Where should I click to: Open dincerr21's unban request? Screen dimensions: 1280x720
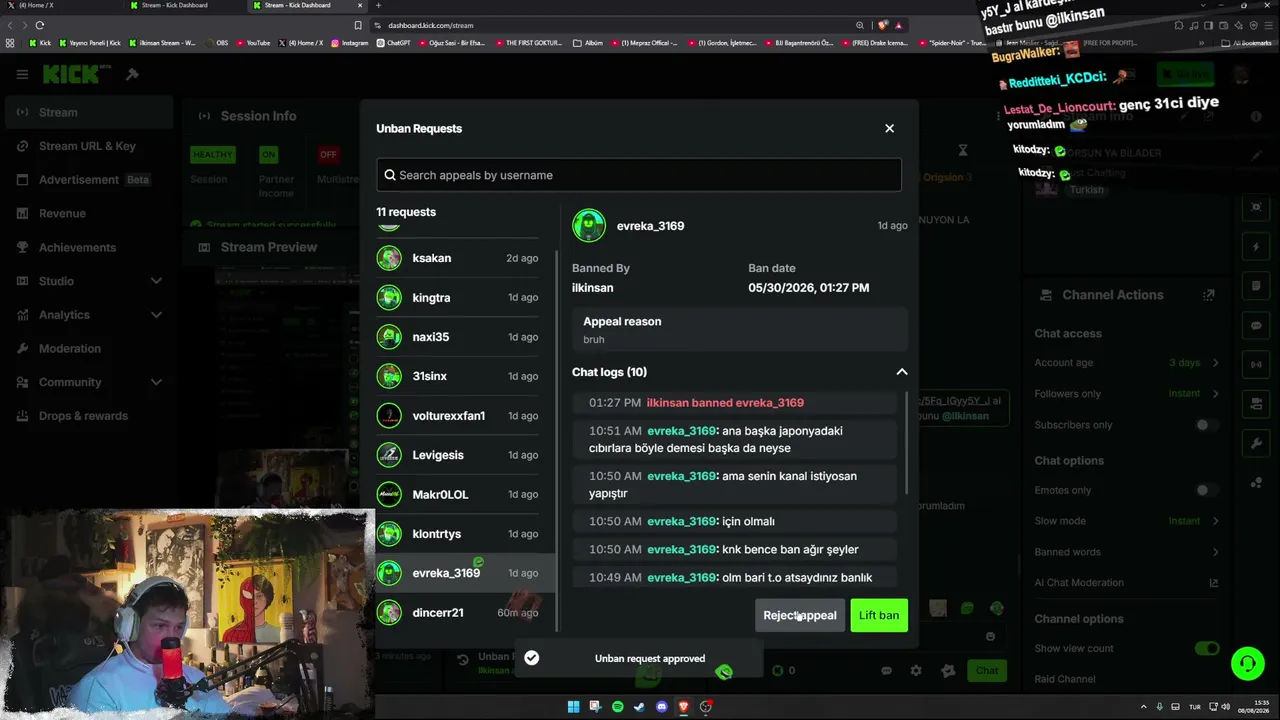click(460, 612)
